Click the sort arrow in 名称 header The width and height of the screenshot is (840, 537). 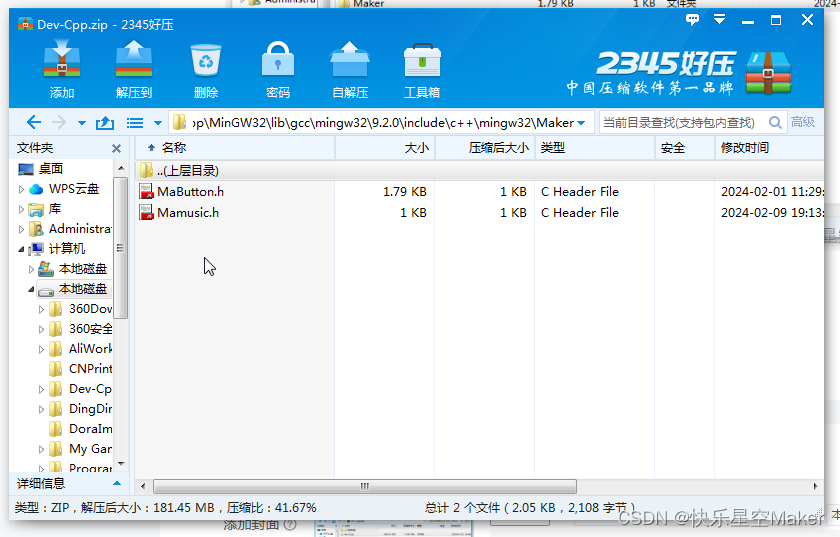[151, 148]
